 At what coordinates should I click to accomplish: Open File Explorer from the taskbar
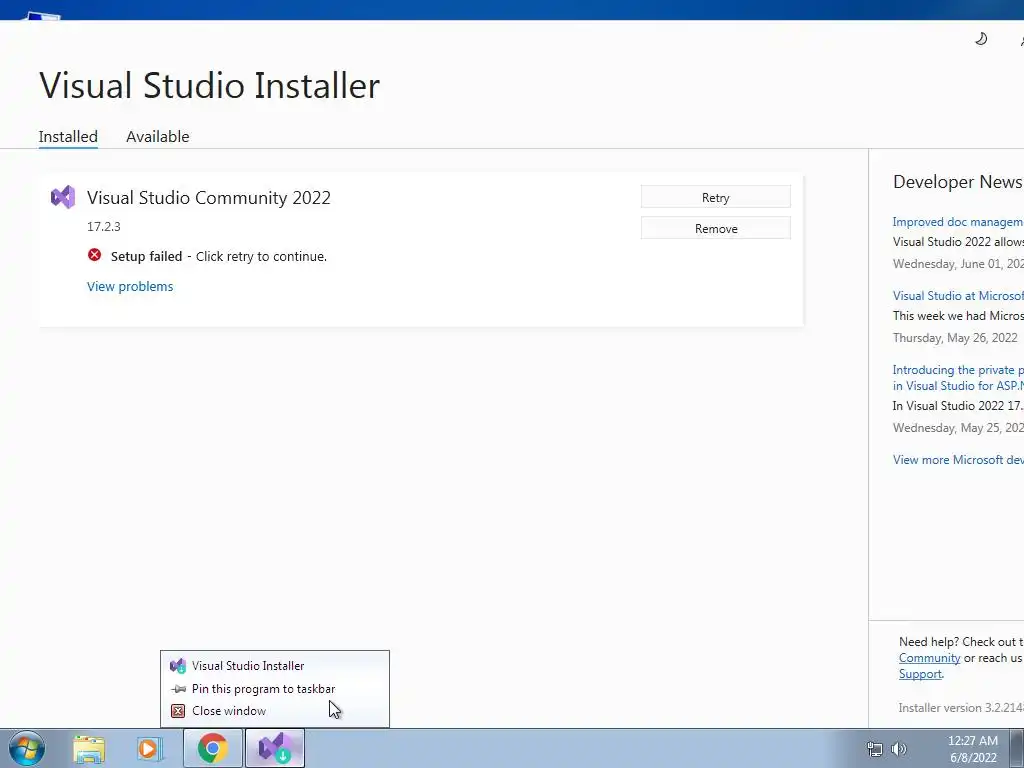89,749
